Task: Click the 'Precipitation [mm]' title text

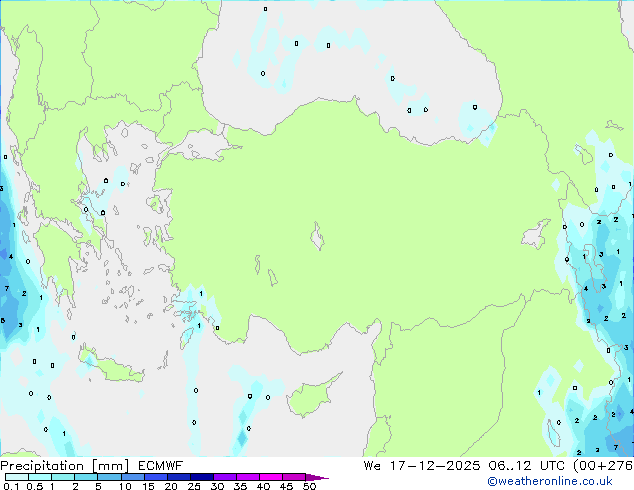Action: coord(64,466)
